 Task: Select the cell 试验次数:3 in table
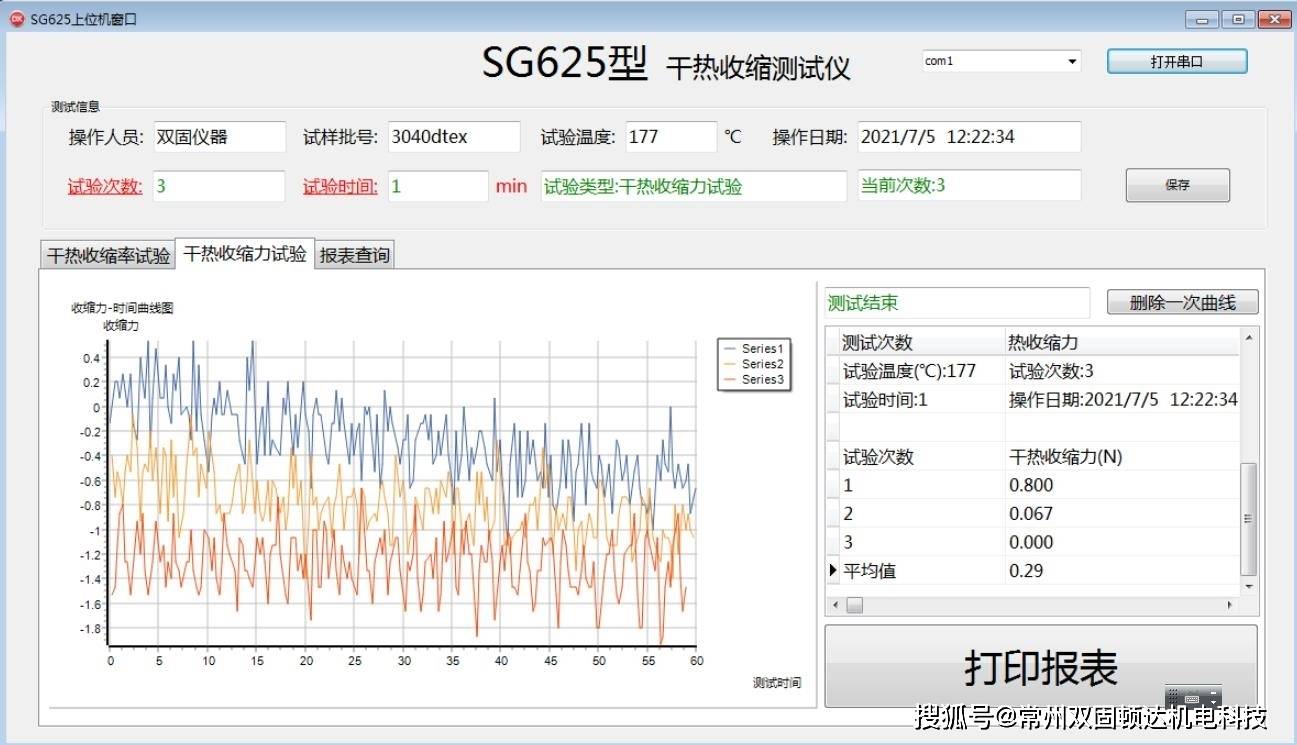(x=1122, y=371)
